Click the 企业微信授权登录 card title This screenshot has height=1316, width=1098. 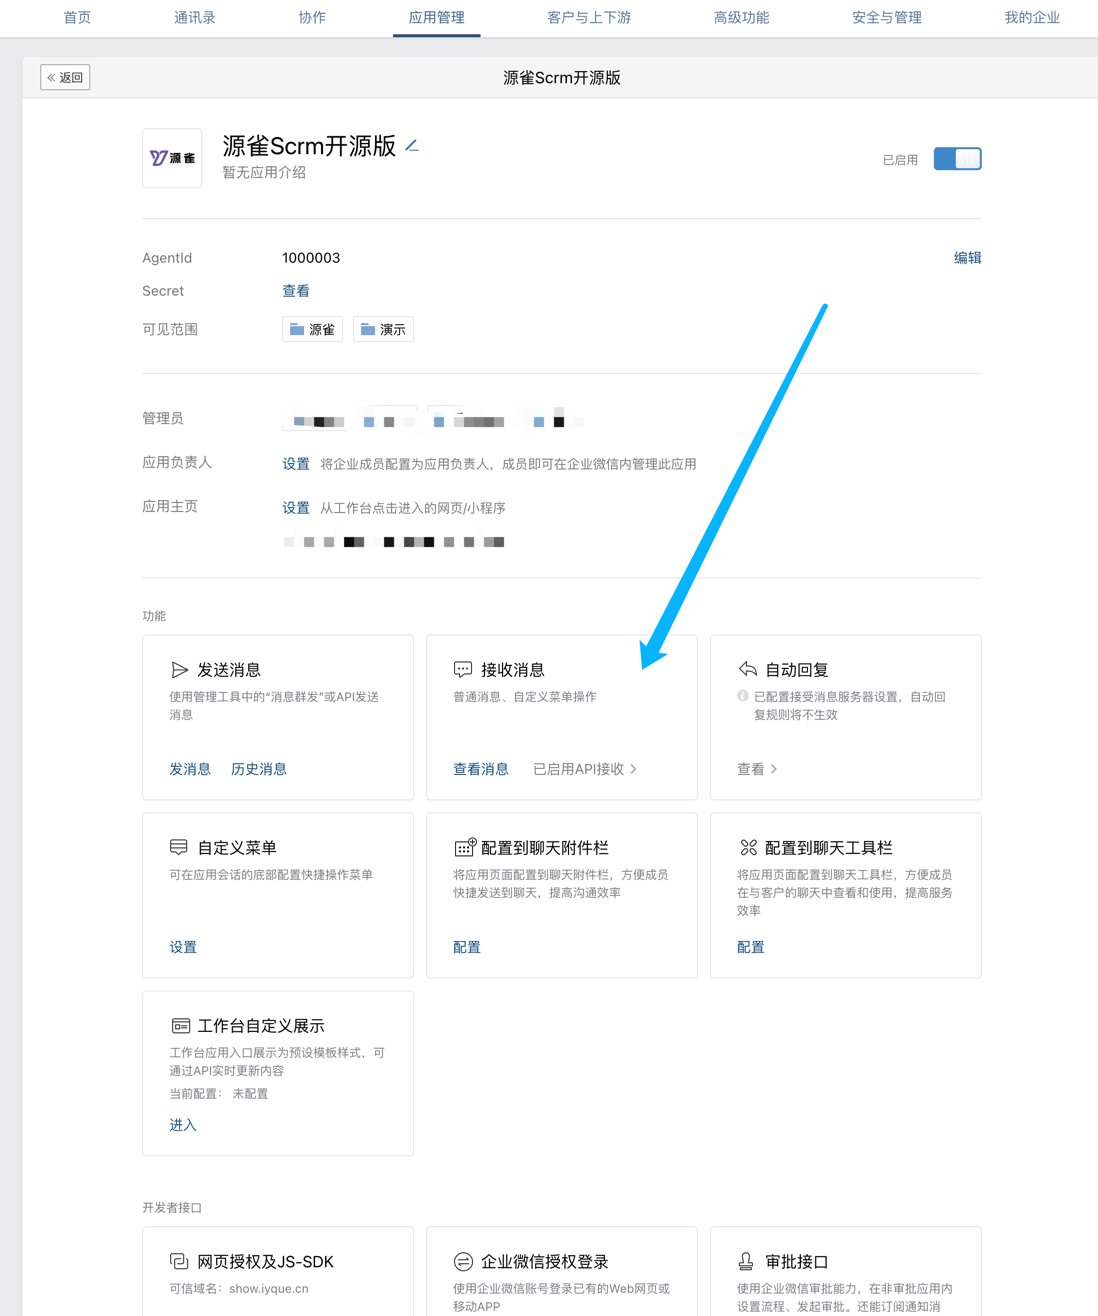pyautogui.click(x=545, y=1262)
